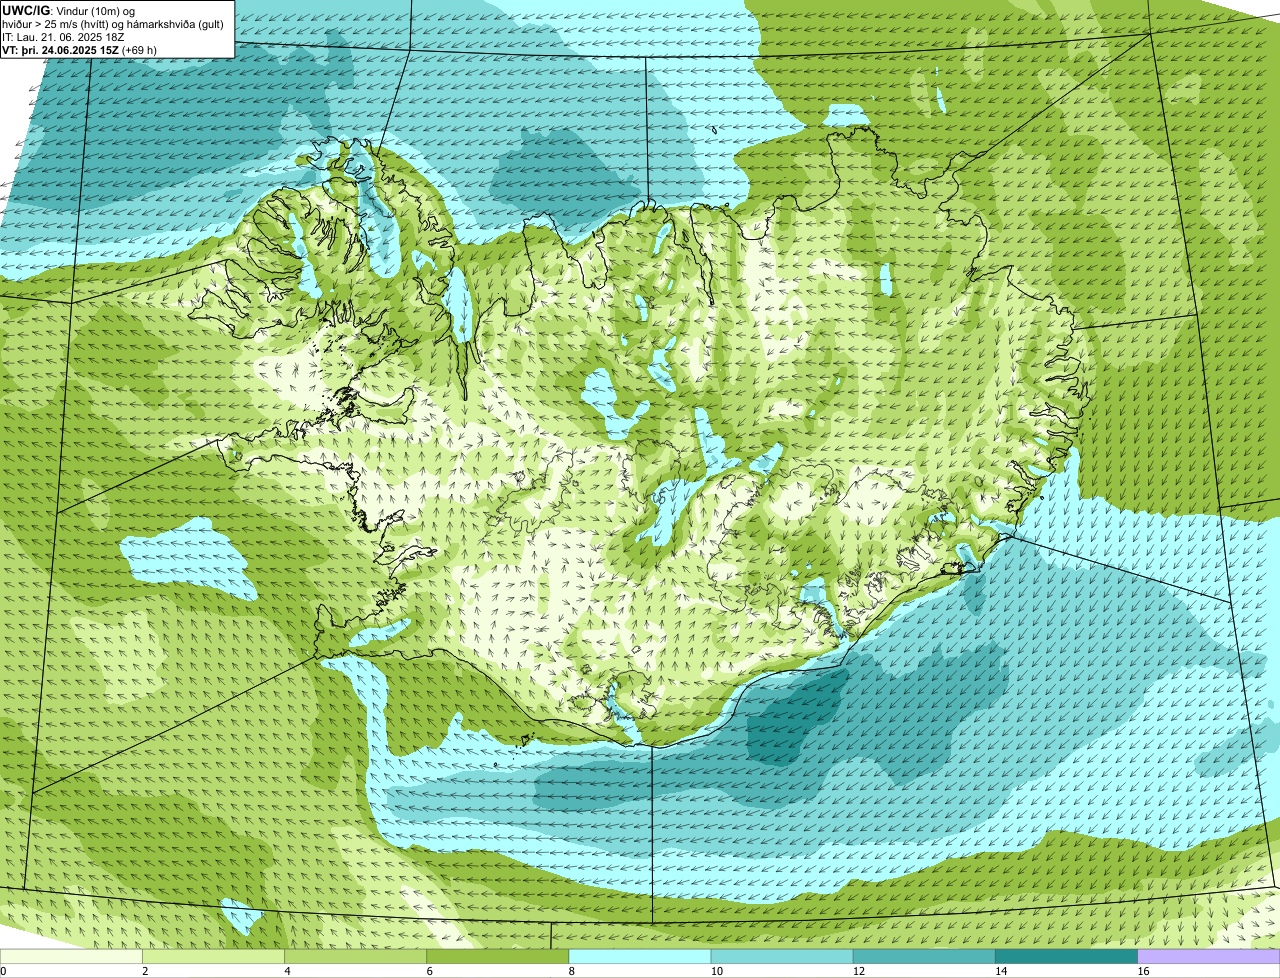The image size is (1280, 978).
Task: Click the "10" label on the wind scale
Action: 717,971
